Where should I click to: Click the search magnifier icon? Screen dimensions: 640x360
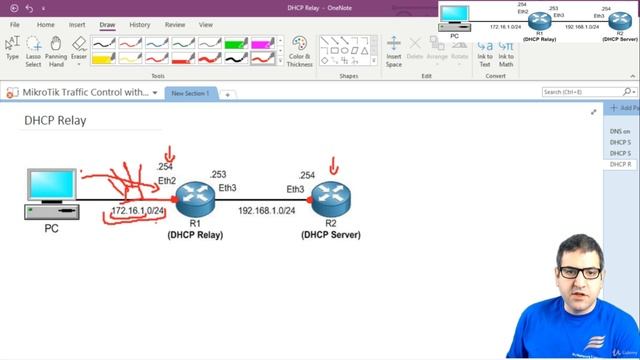click(627, 92)
